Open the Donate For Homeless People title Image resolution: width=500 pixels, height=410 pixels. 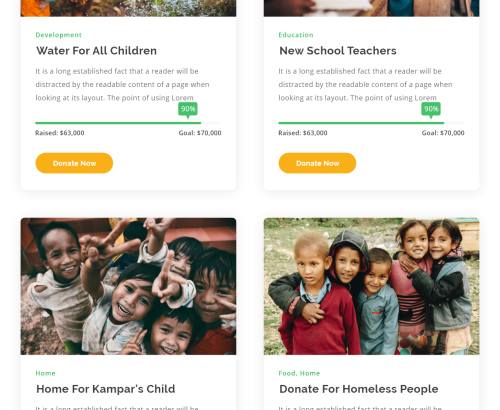[359, 389]
